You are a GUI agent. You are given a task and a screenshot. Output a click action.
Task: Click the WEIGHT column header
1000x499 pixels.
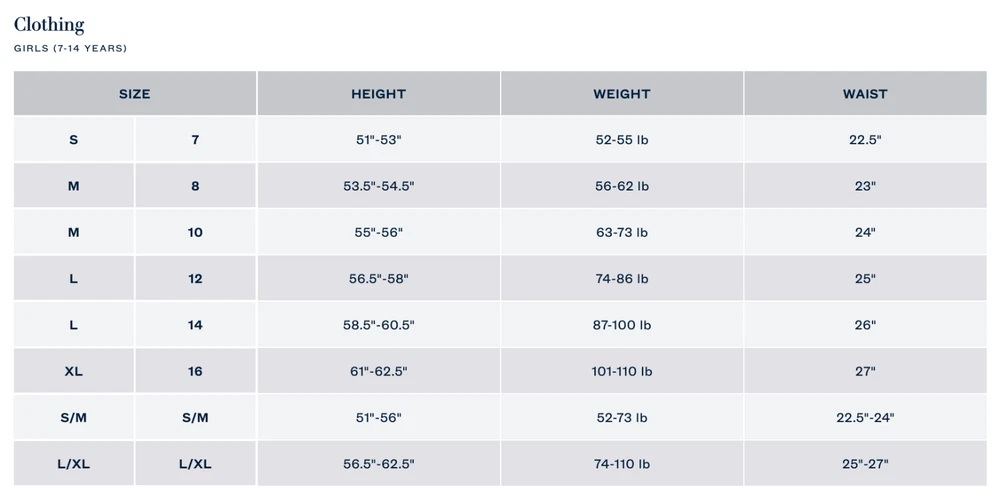click(621, 94)
